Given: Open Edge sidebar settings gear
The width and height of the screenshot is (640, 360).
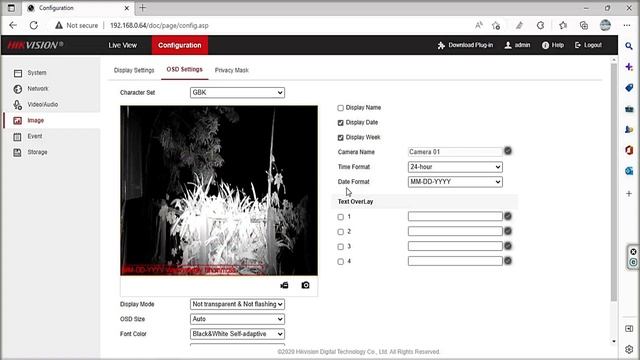Looking at the screenshot, I should point(629,349).
